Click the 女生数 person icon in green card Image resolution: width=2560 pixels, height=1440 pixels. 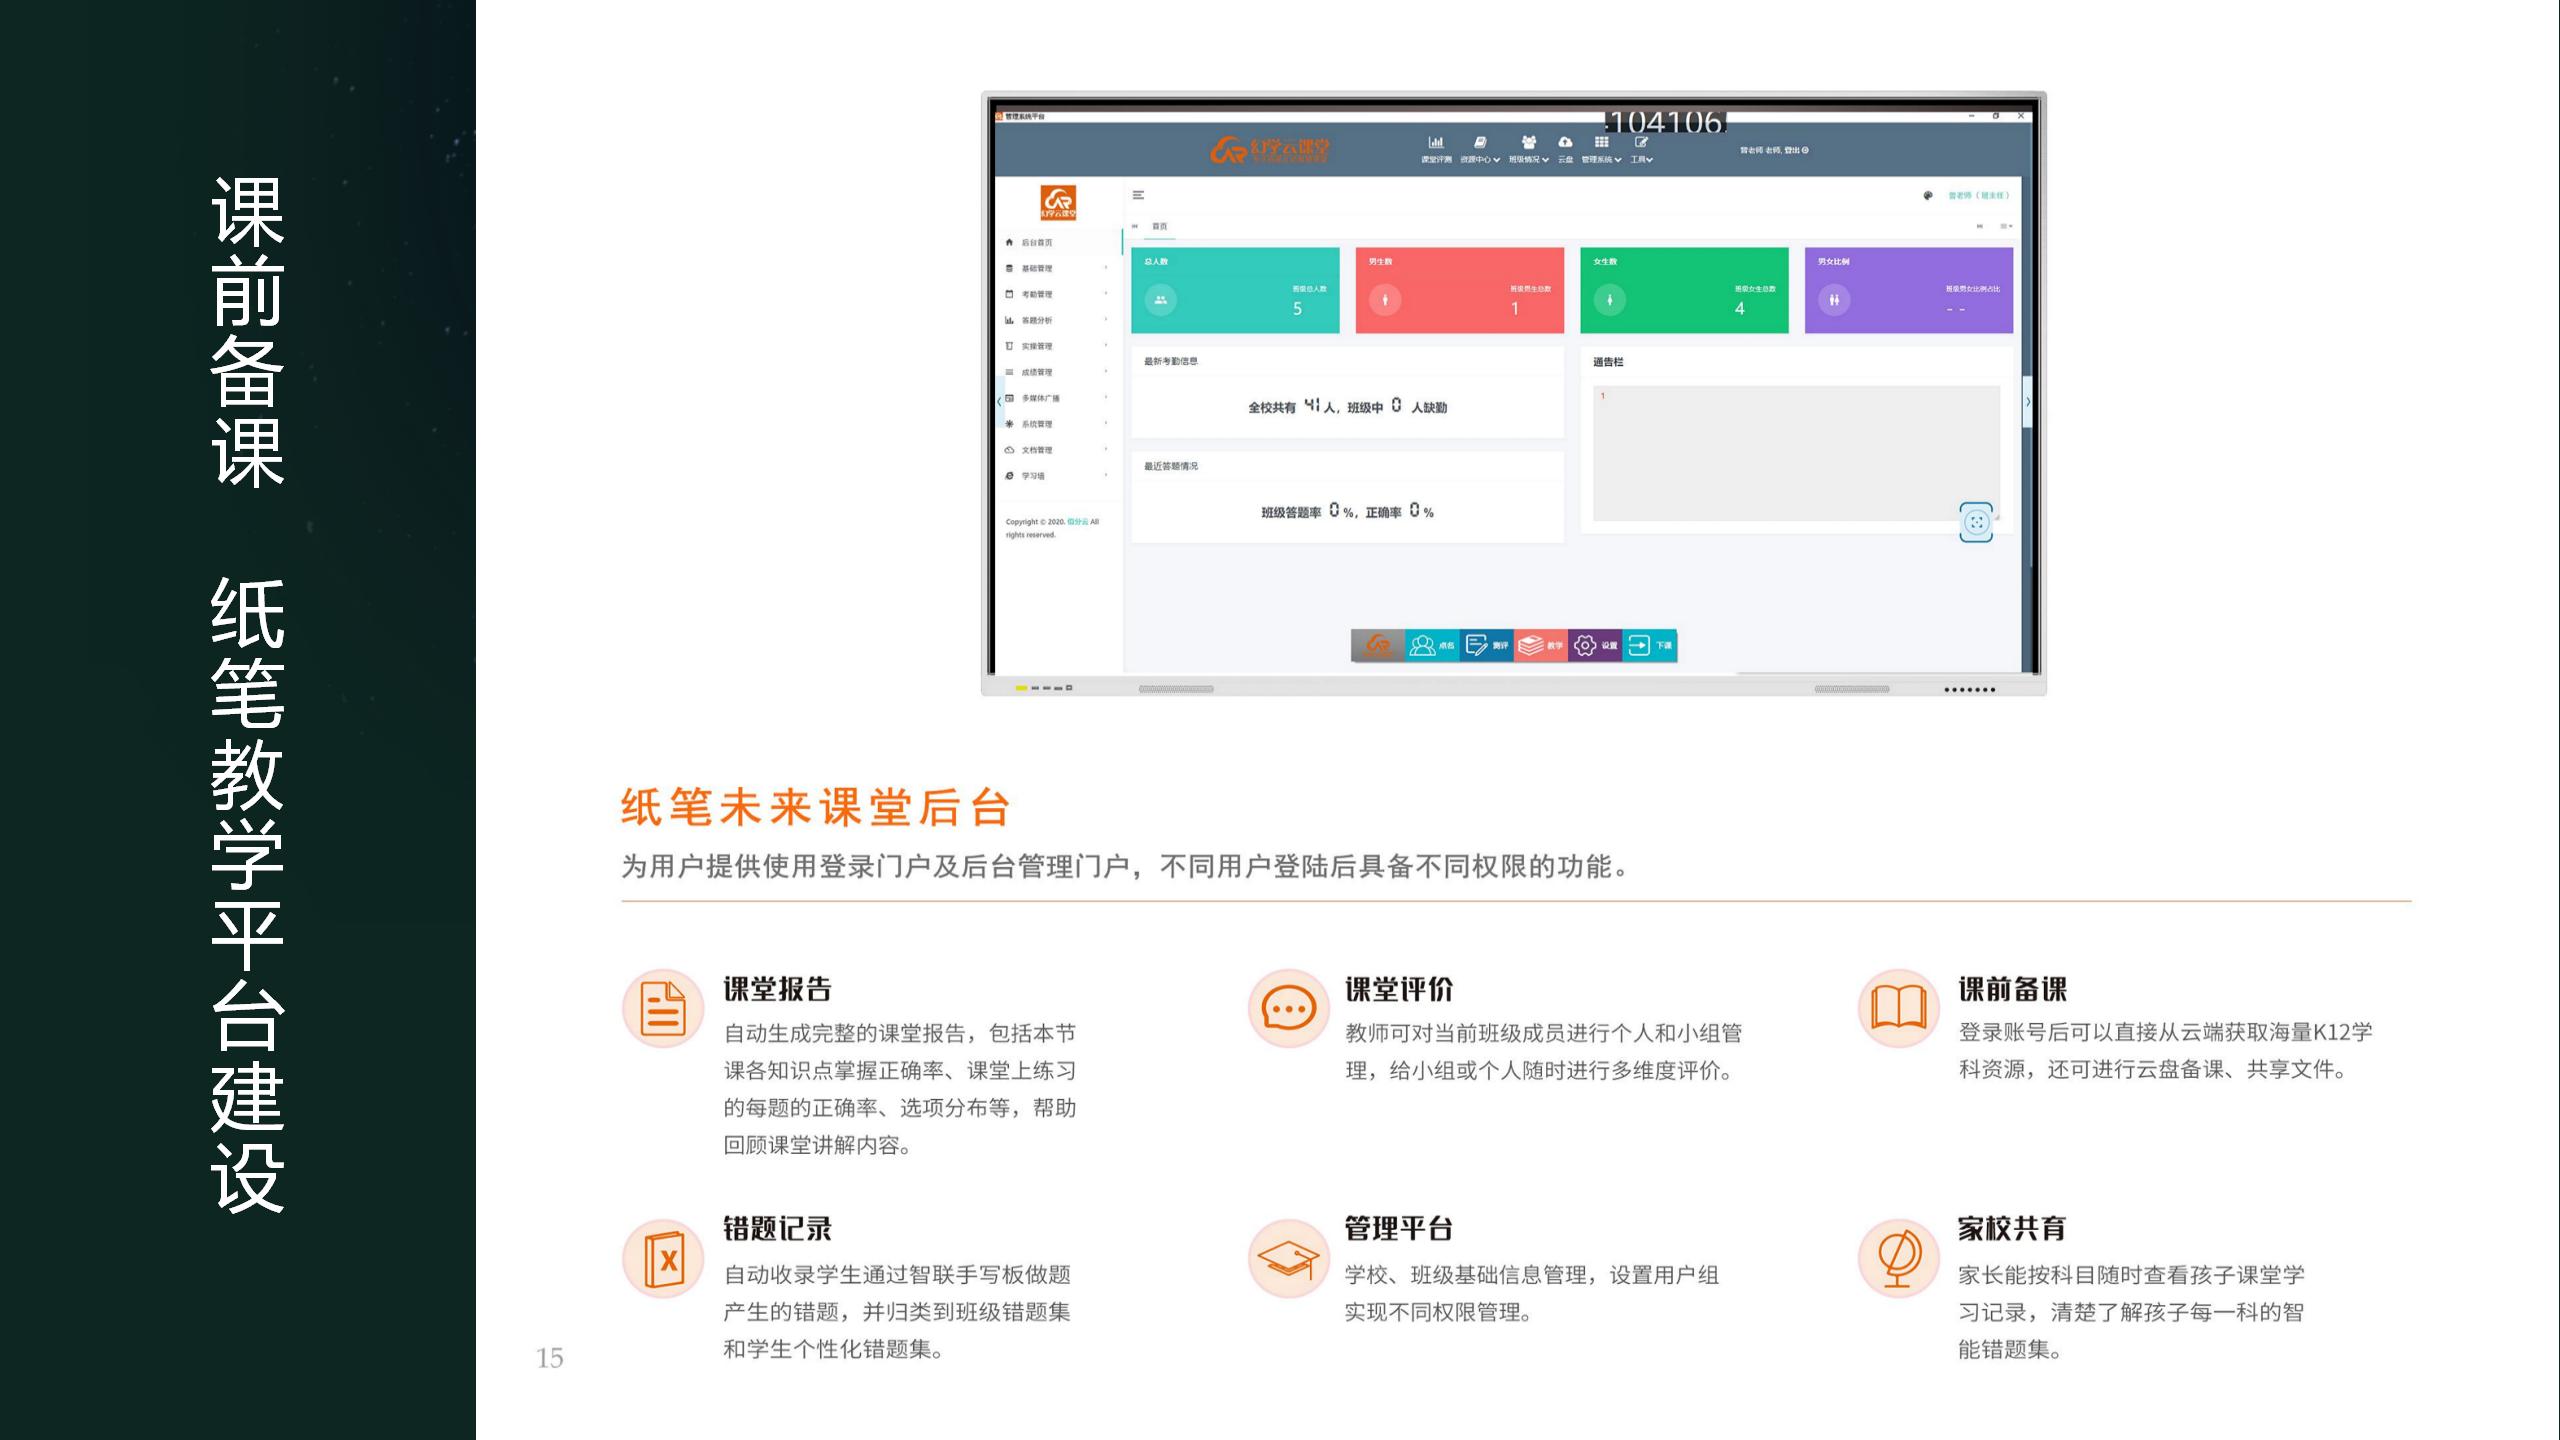(1610, 299)
